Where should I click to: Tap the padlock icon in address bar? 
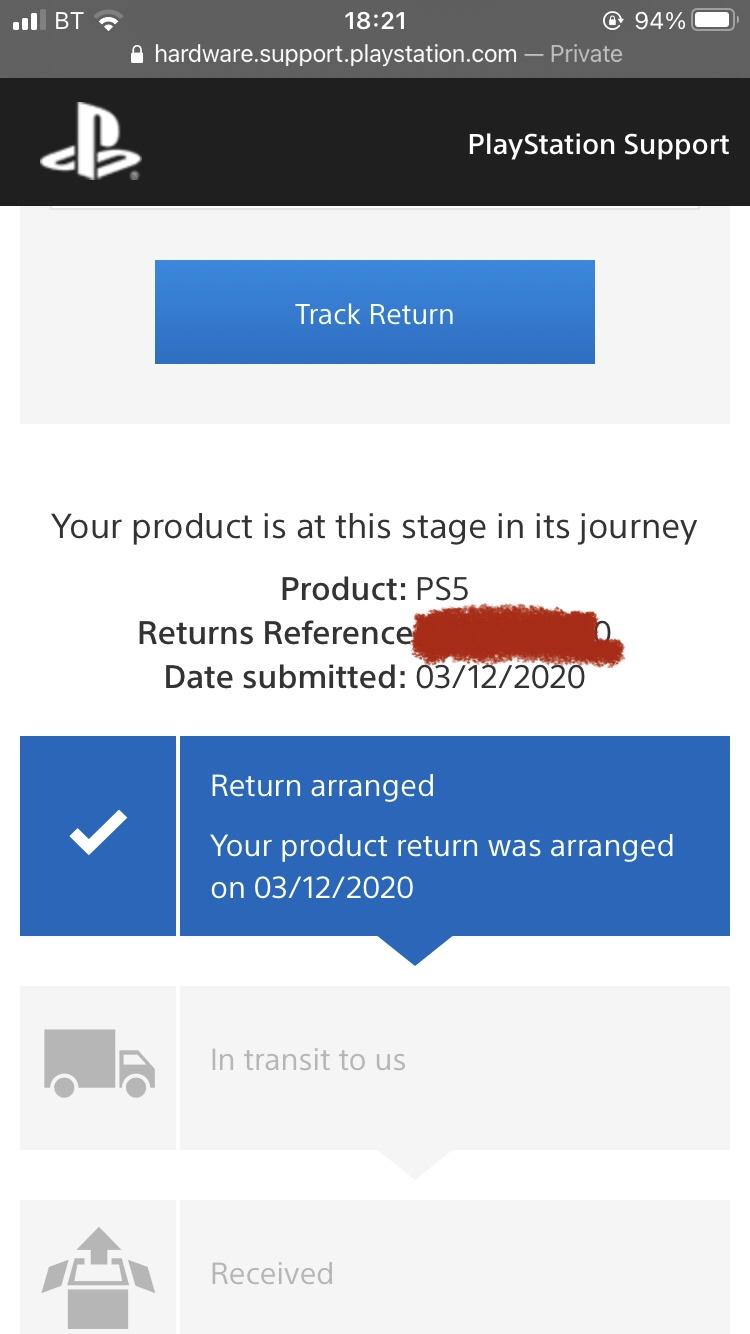click(138, 55)
